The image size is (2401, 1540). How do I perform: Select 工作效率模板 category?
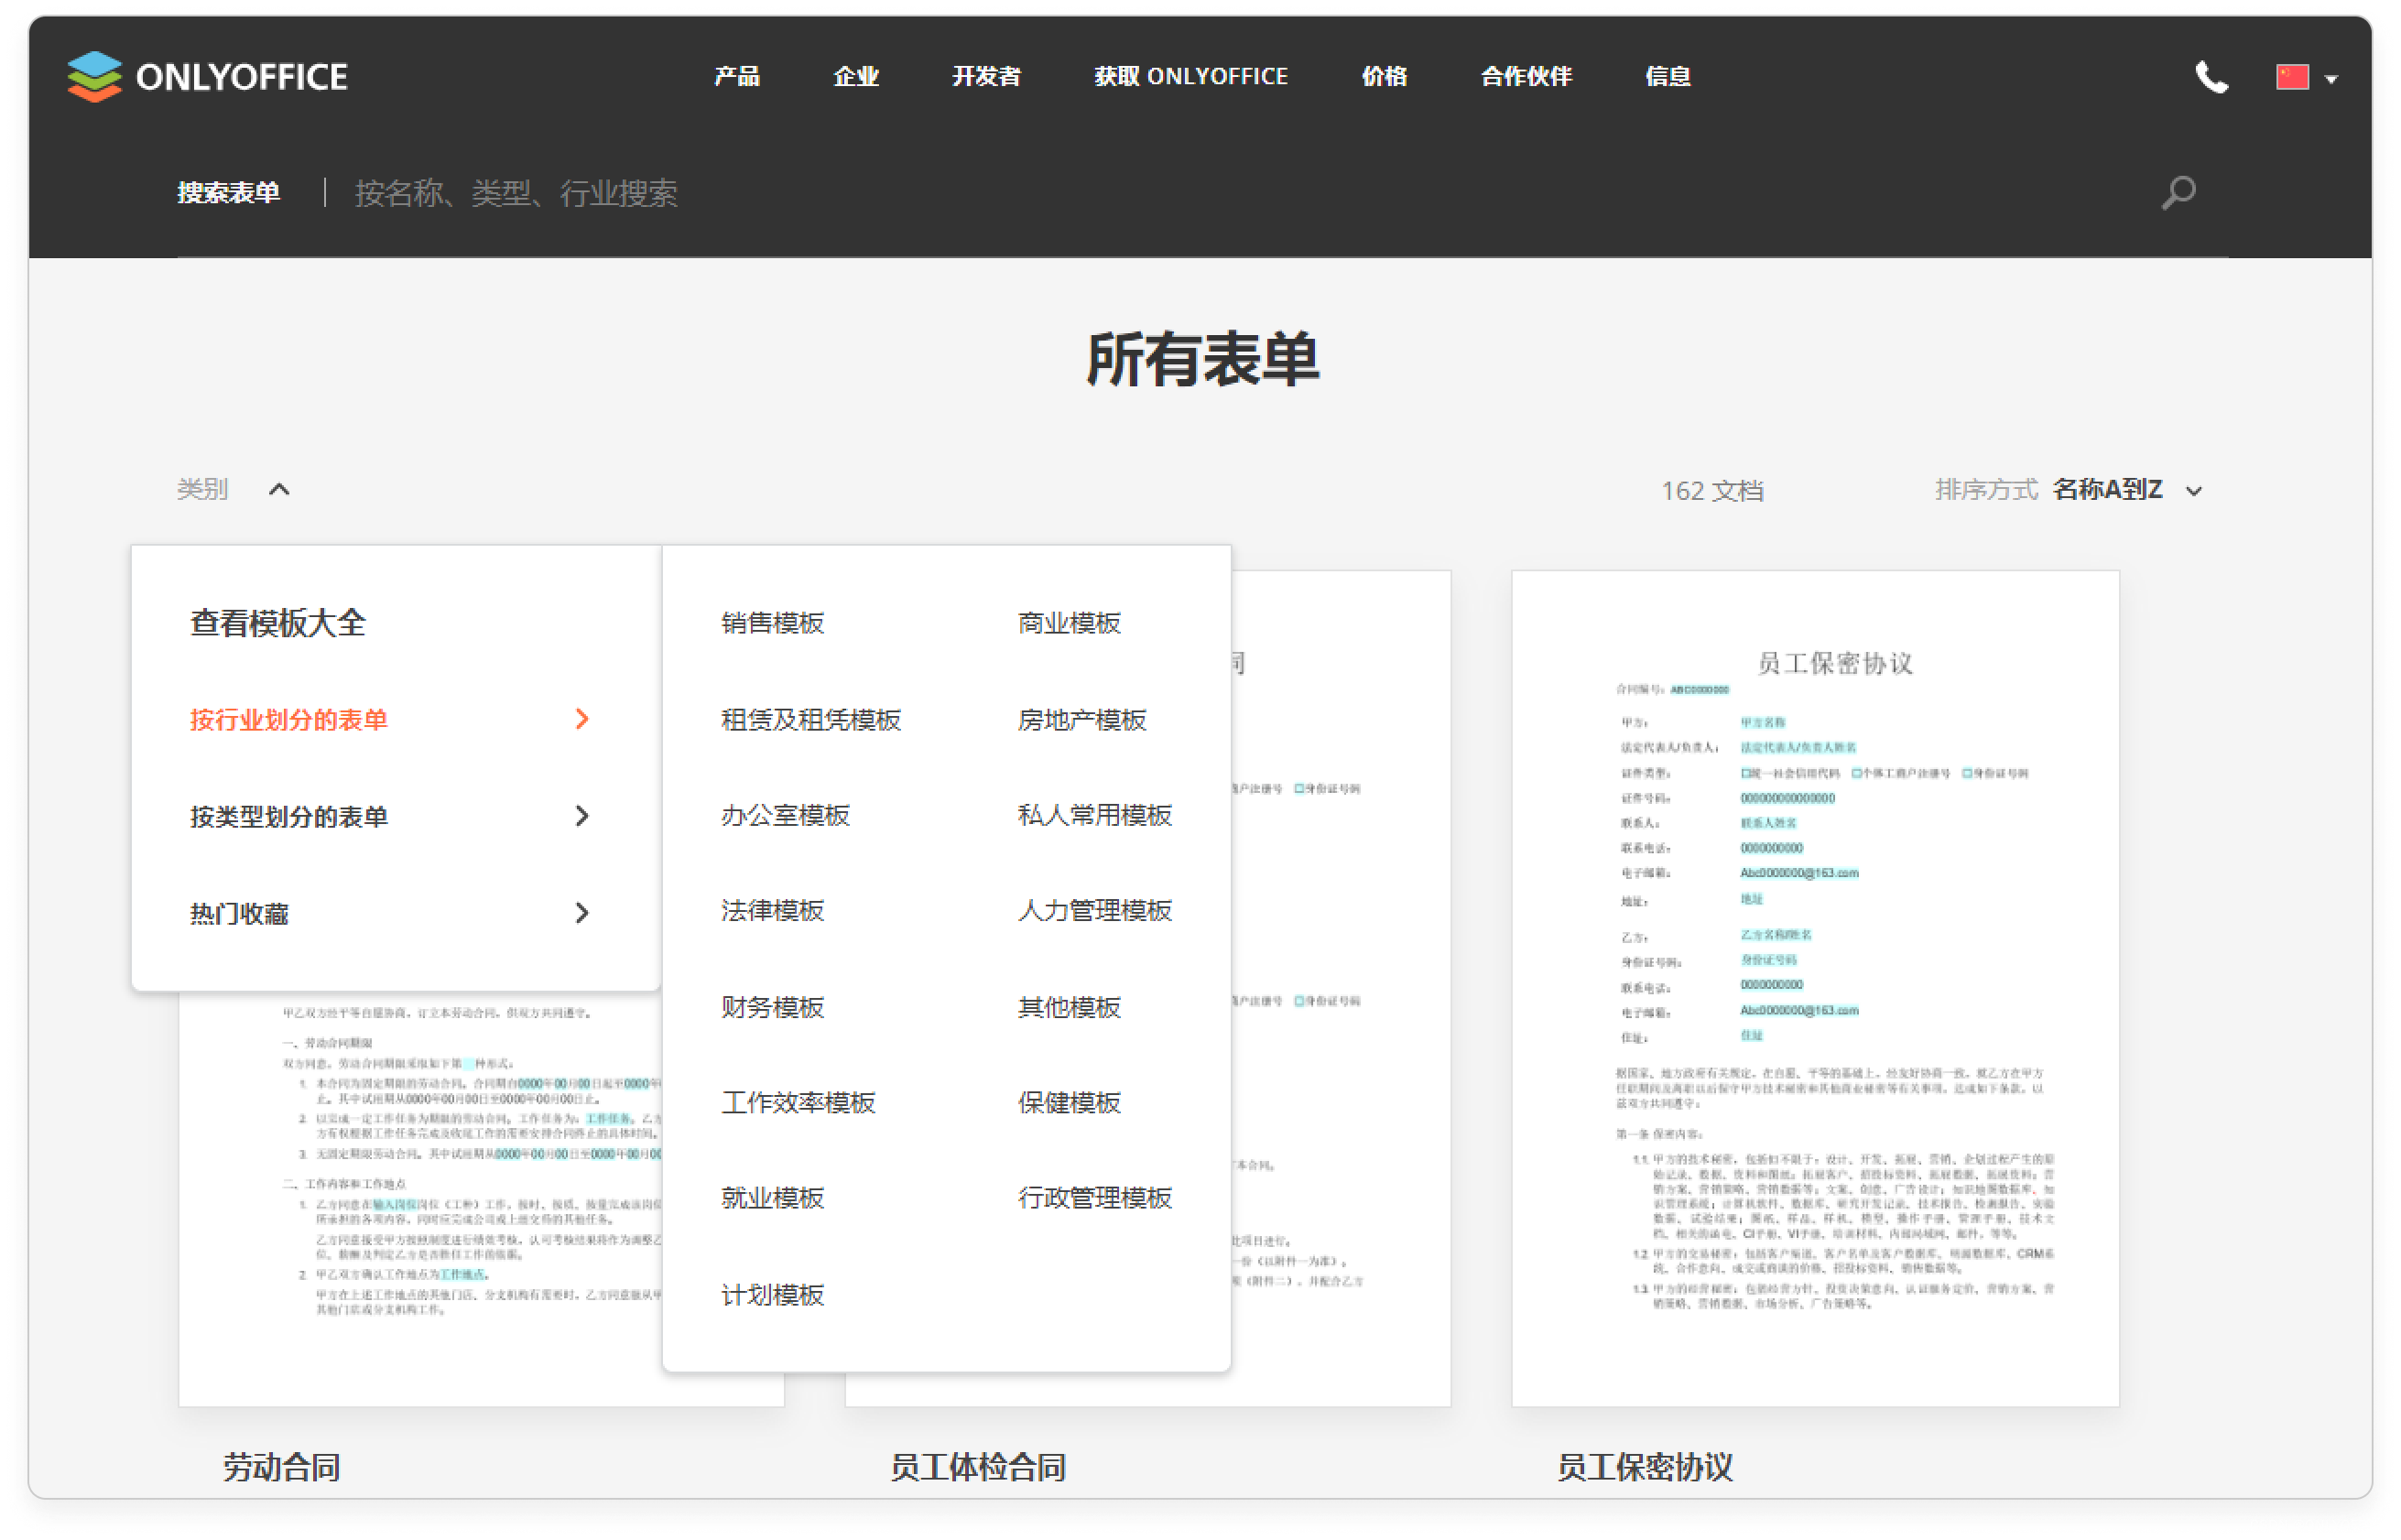point(798,1103)
